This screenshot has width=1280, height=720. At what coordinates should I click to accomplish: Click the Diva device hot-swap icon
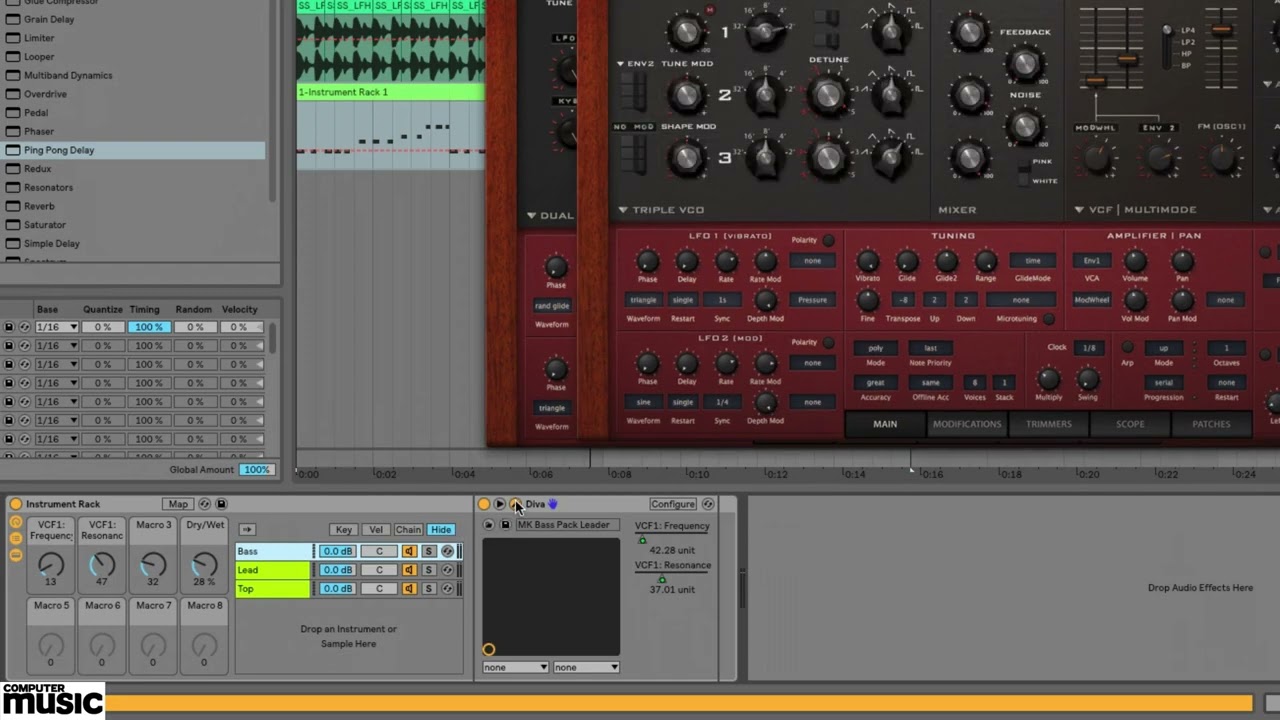click(x=708, y=504)
